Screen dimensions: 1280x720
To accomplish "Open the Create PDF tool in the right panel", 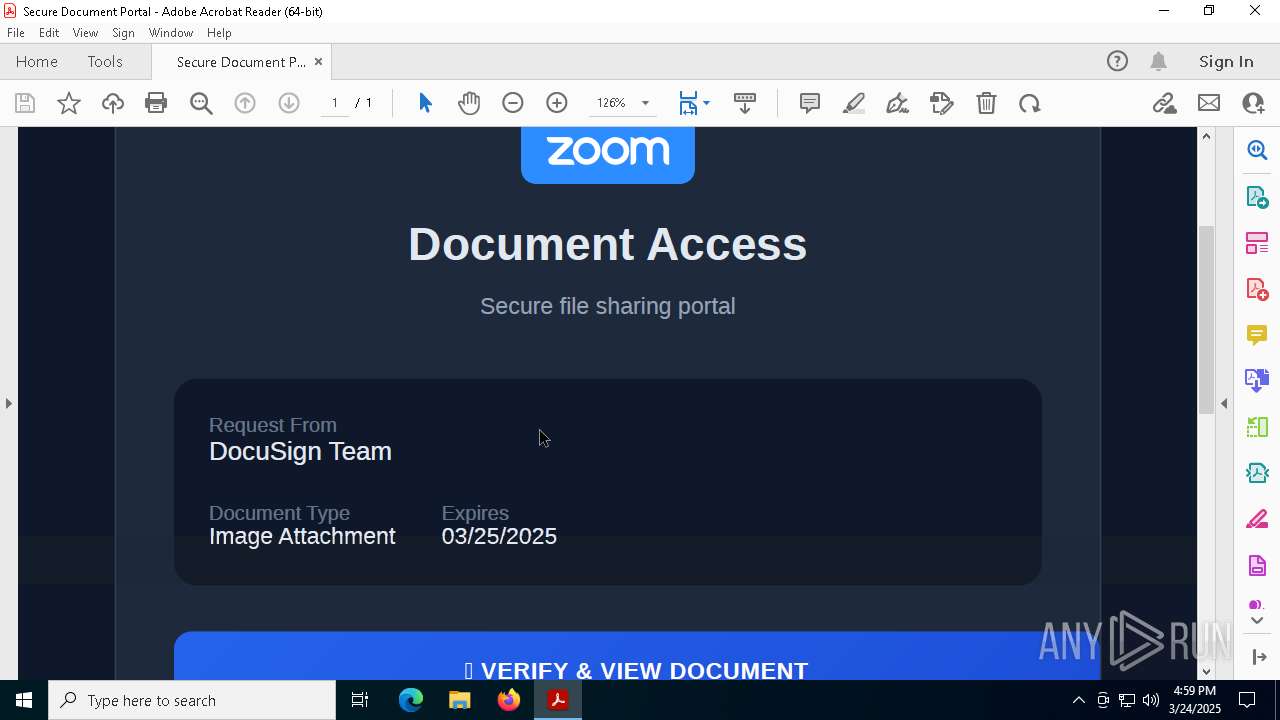I will point(1257,289).
